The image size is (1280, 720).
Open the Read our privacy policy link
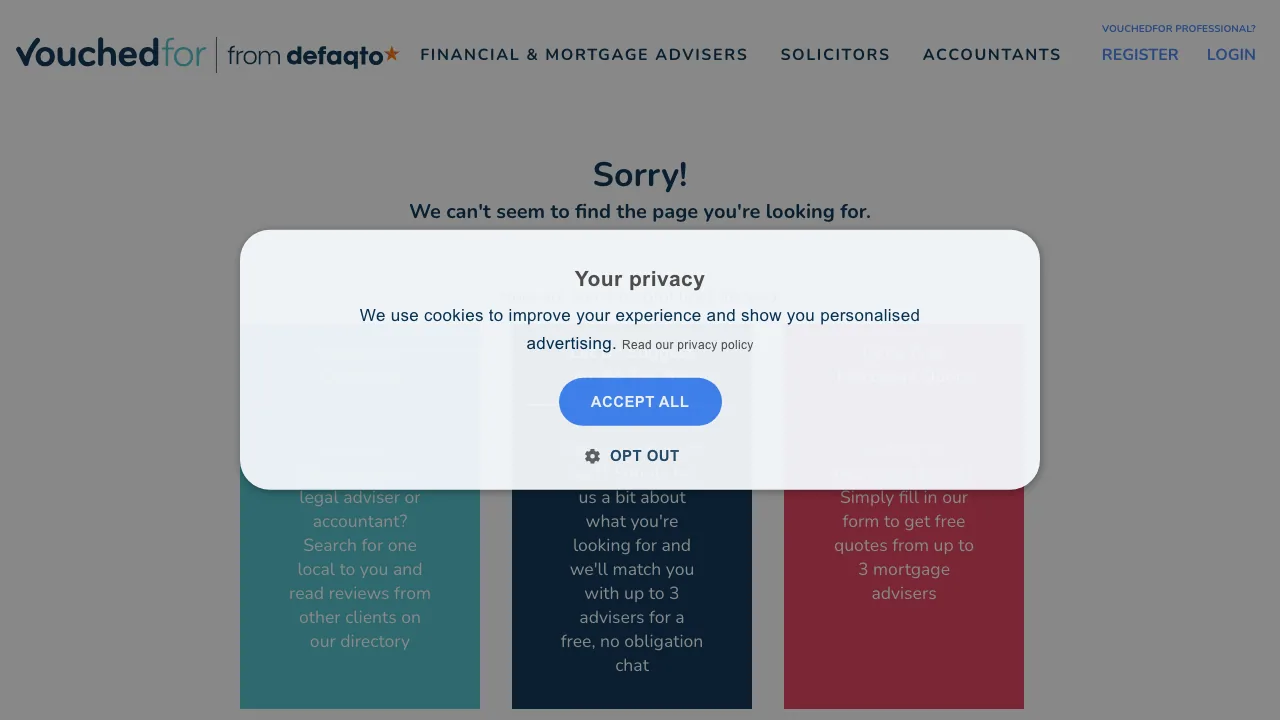(687, 345)
